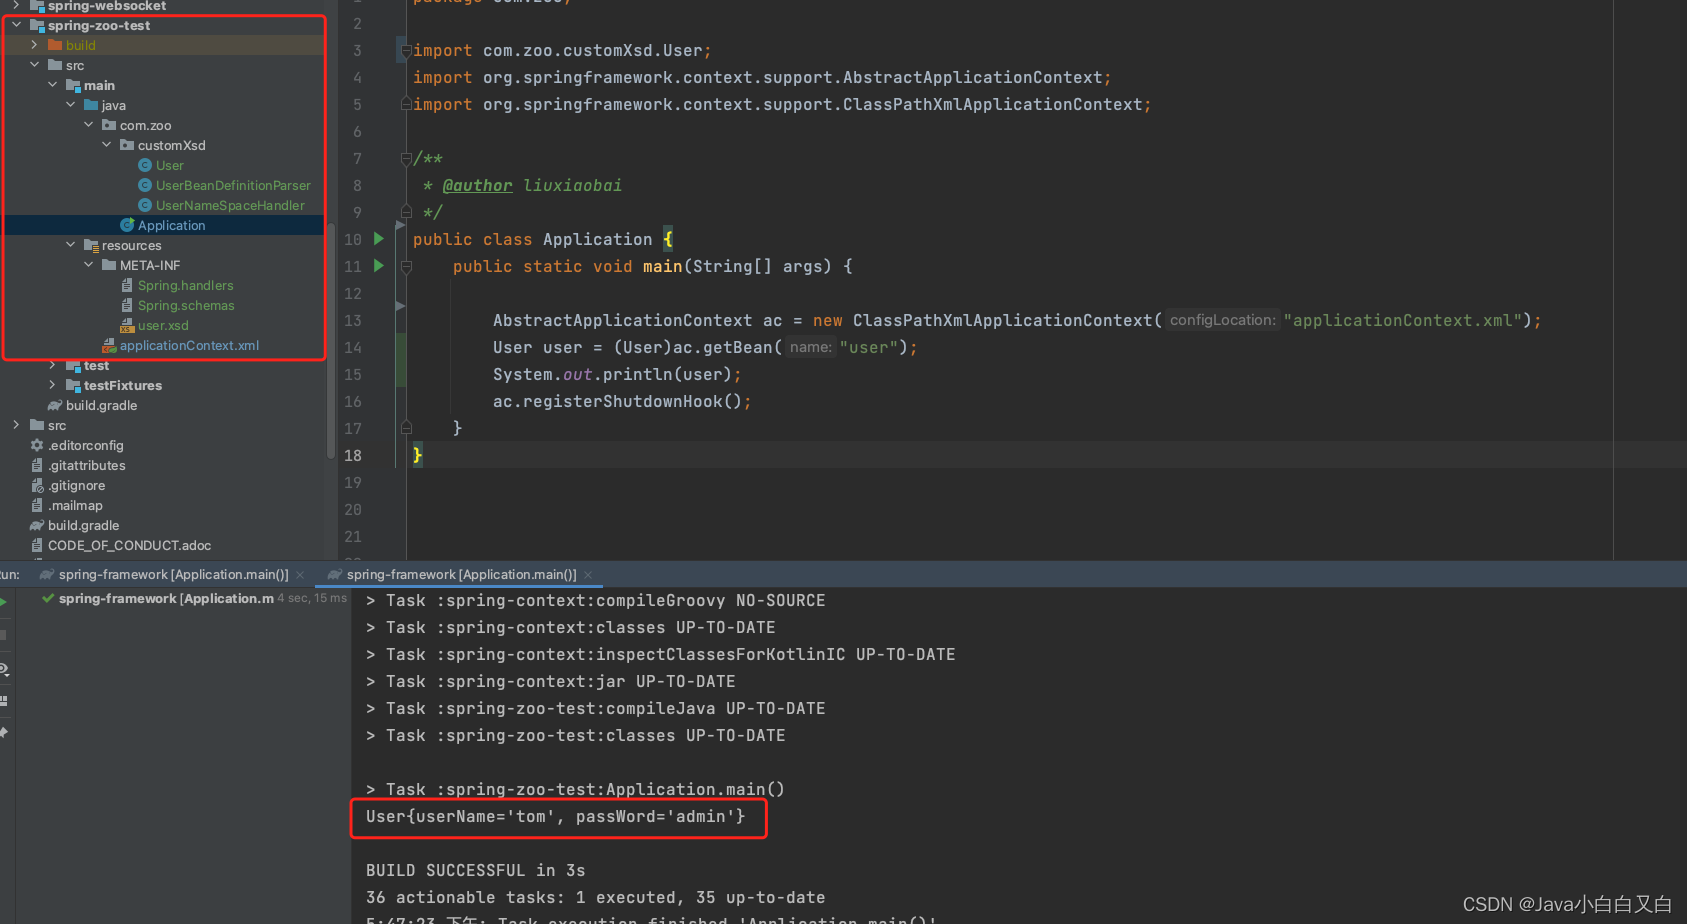
Task: Click the run arrow beside the main method
Action: click(377, 266)
